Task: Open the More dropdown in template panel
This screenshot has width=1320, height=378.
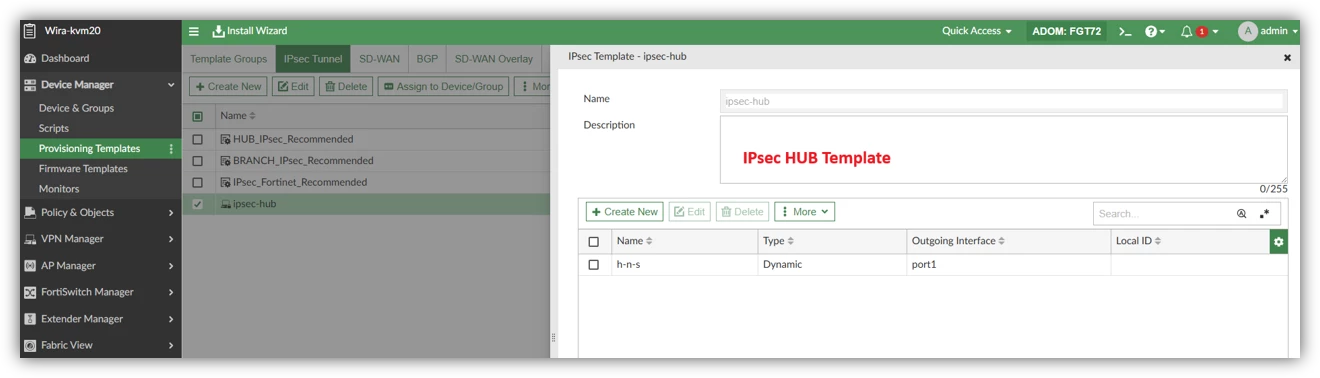Action: [x=804, y=212]
